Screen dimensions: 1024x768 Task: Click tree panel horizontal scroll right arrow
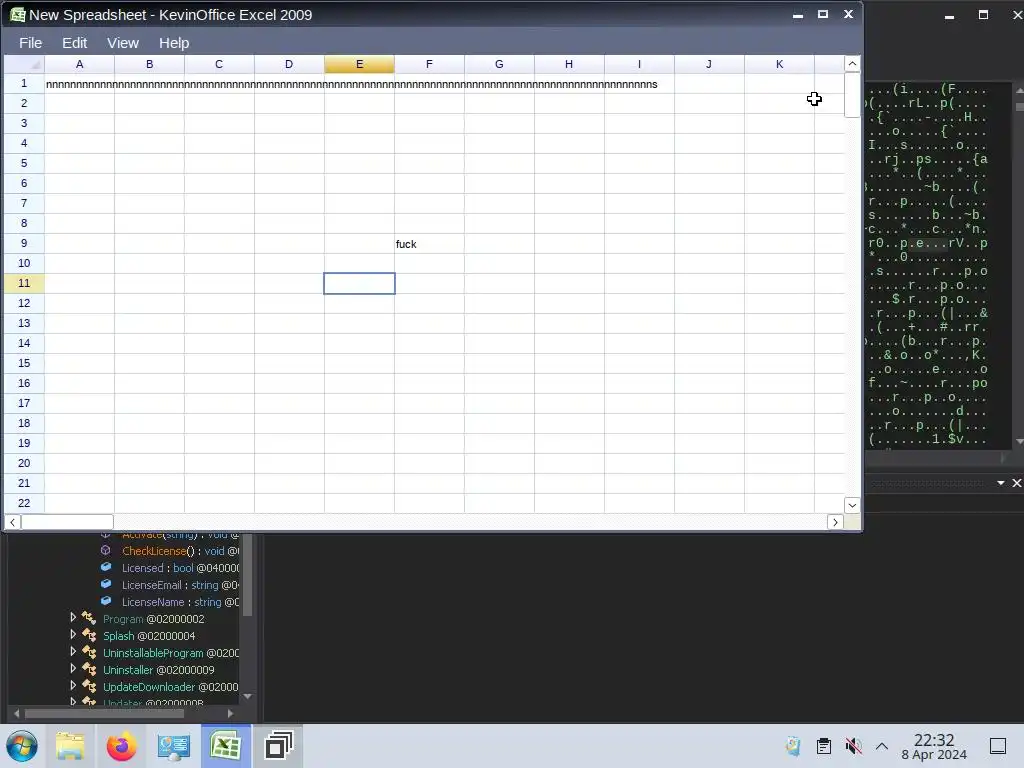tap(230, 714)
